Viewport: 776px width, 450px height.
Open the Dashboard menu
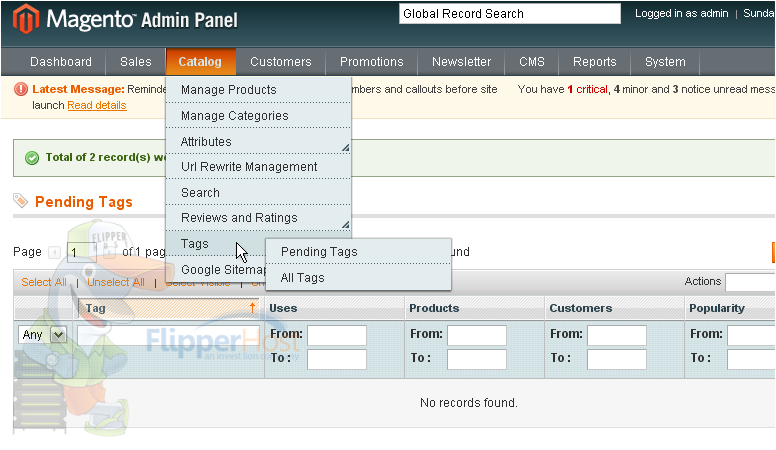click(61, 62)
